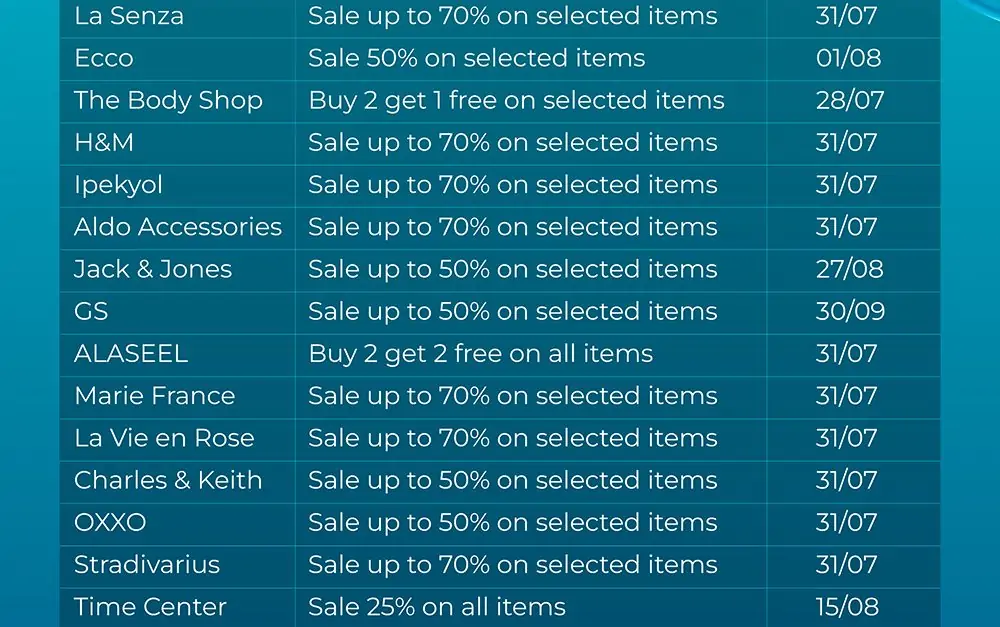The width and height of the screenshot is (1000, 627).
Task: Click the Time Center store name
Action: point(150,606)
